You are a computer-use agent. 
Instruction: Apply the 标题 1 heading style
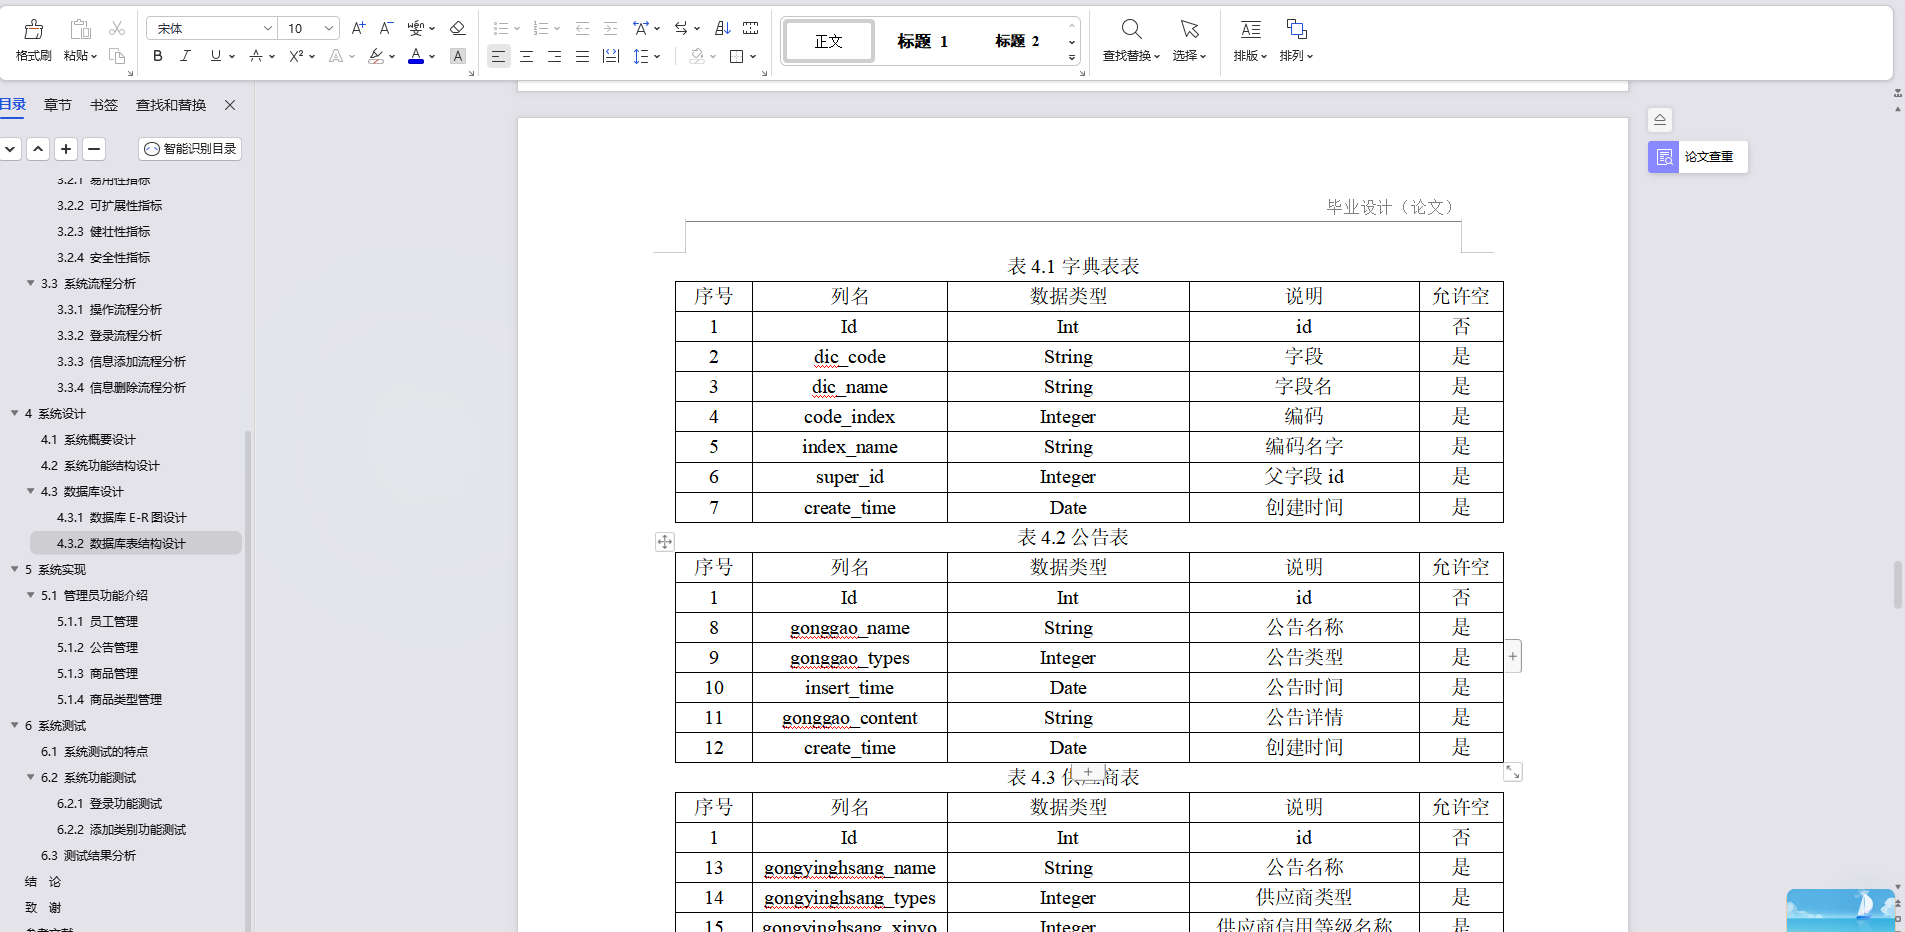point(922,41)
